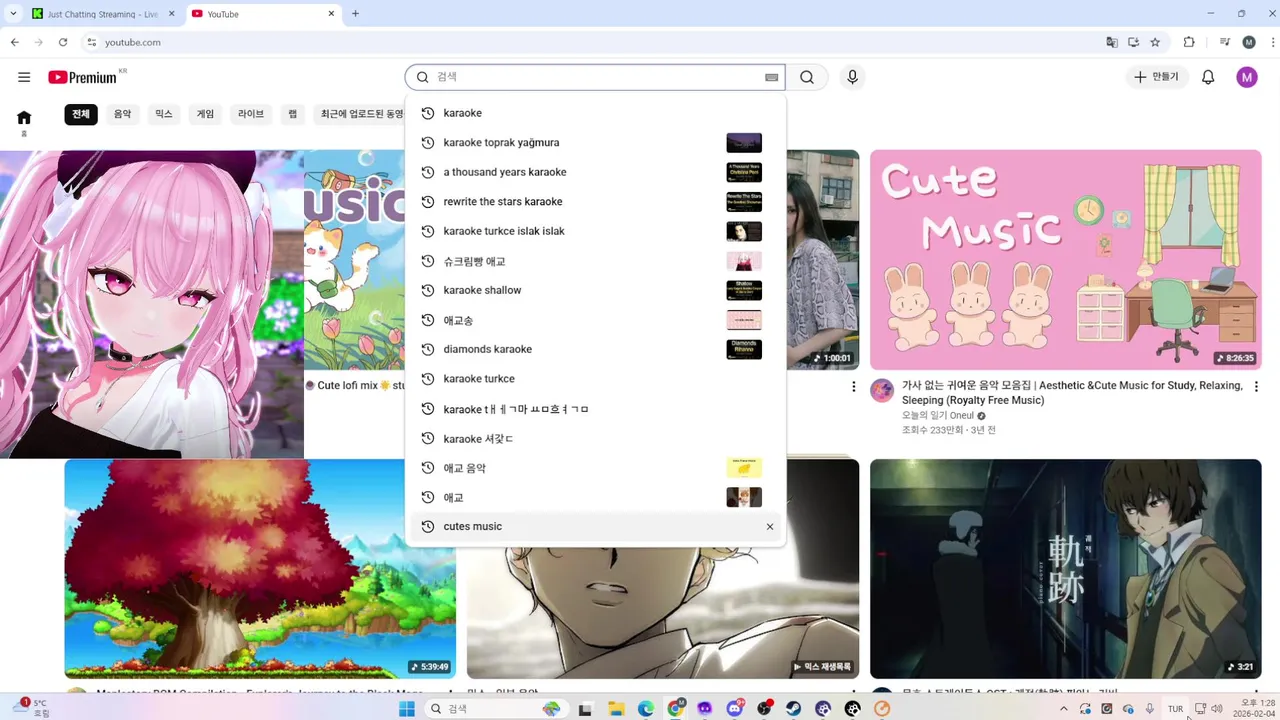The height and width of the screenshot is (720, 1280).
Task: Show hidden tray icons chevron
Action: [1063, 709]
